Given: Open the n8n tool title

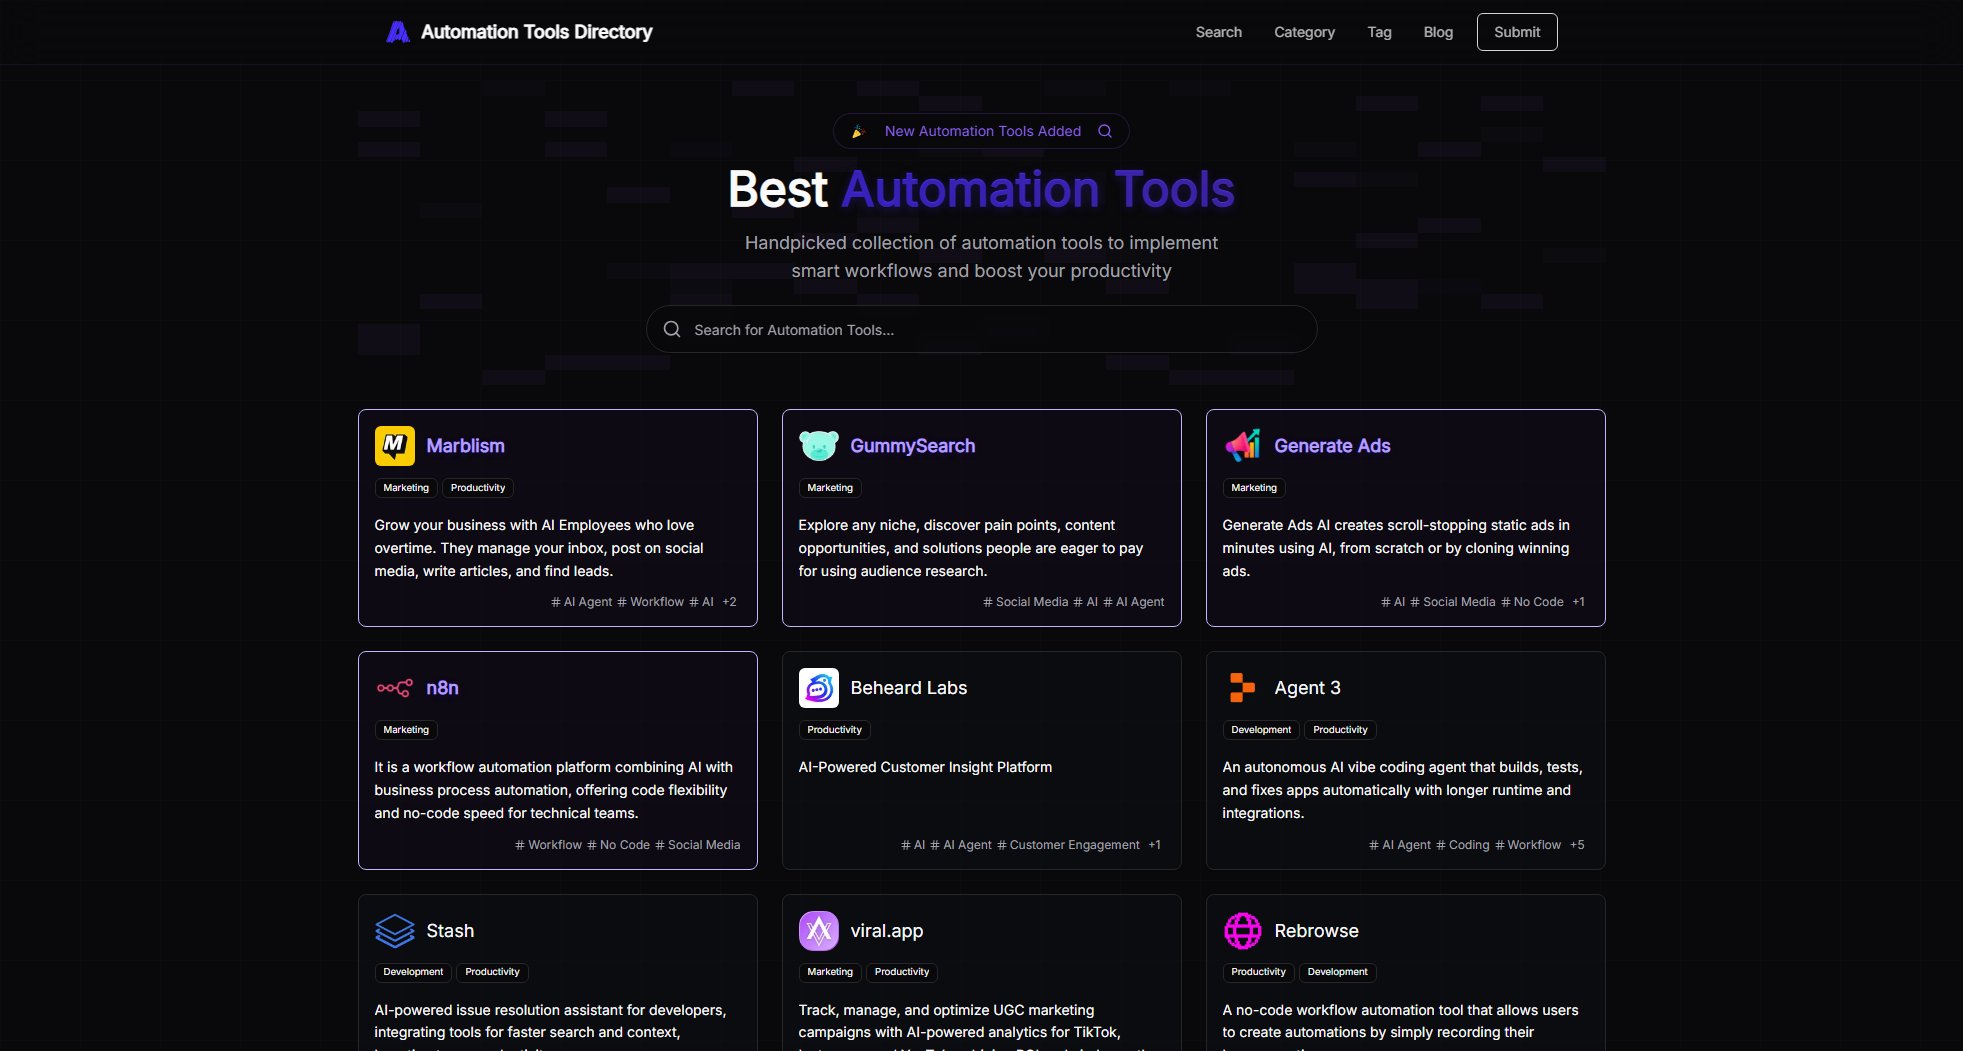Looking at the screenshot, I should (x=442, y=688).
